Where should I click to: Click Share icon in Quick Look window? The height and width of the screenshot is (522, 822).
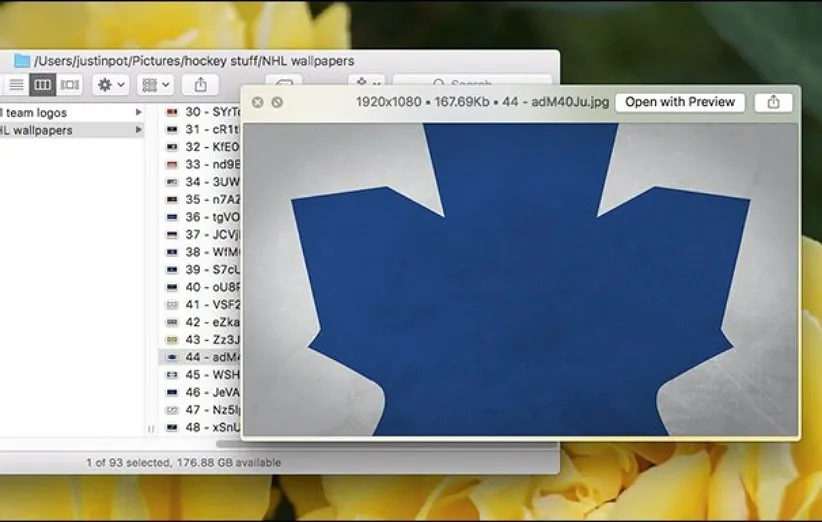tap(773, 102)
